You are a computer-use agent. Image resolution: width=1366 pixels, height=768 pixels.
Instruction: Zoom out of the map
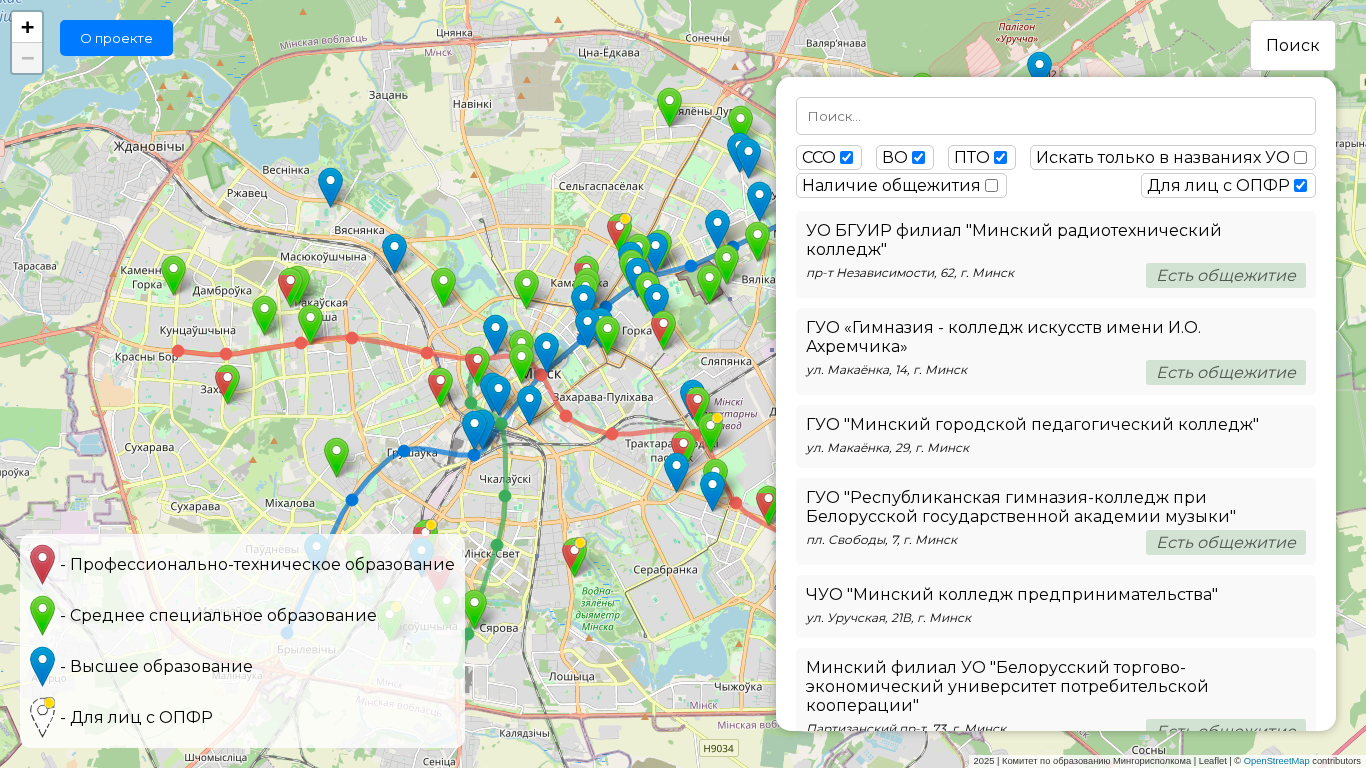point(27,58)
